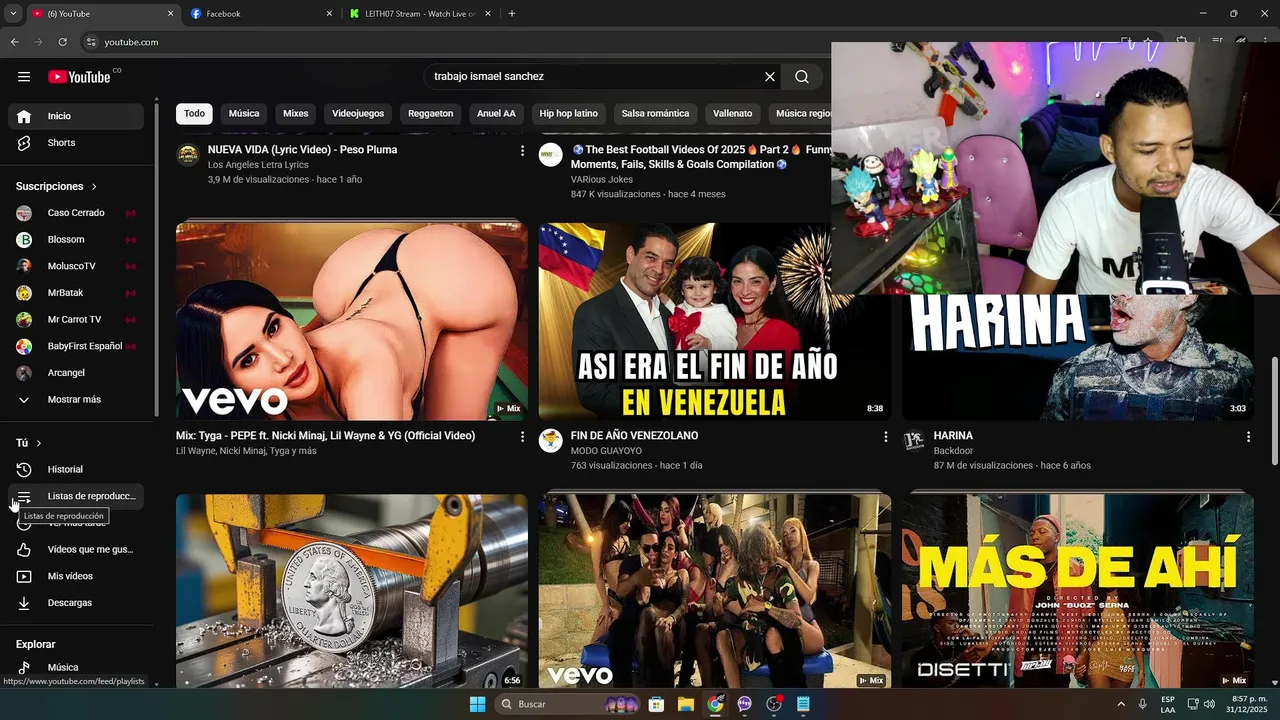
Task: Open the YouTube hamburger guide menu
Action: [x=24, y=77]
